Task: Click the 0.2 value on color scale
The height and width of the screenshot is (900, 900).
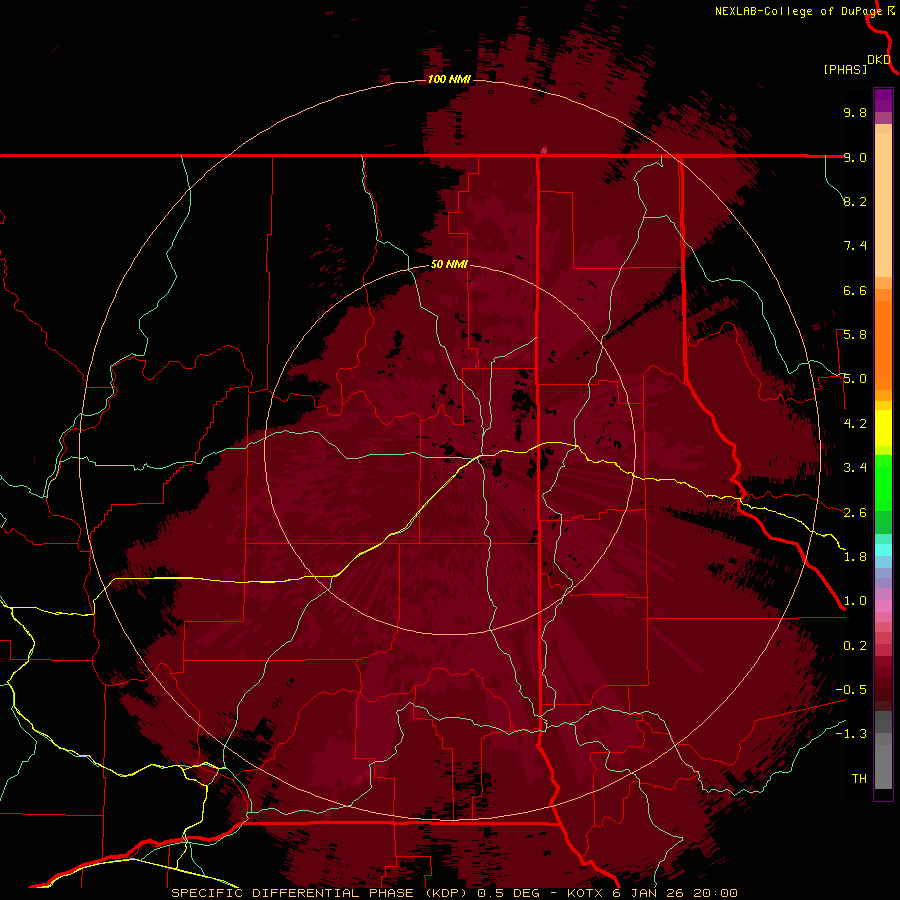Action: click(x=855, y=646)
